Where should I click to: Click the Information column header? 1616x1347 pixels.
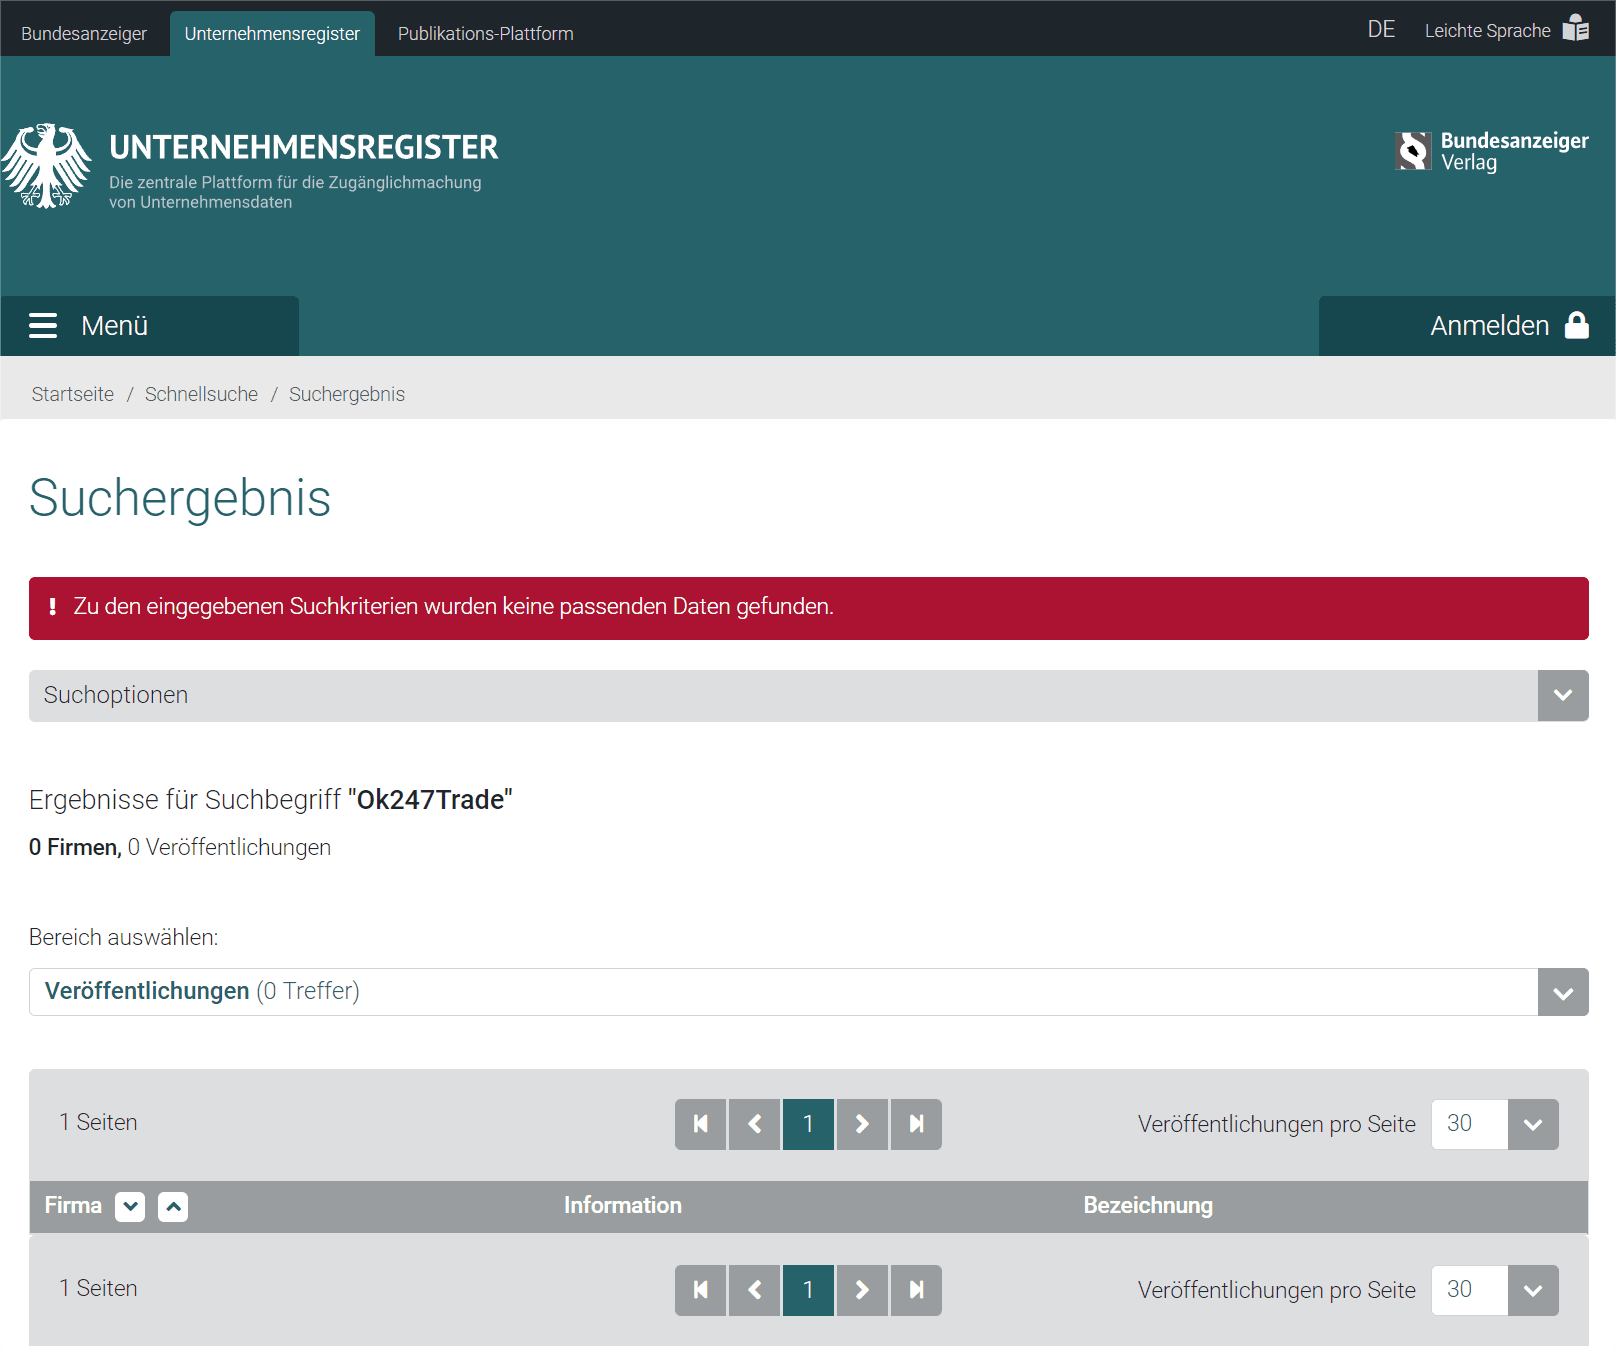(x=622, y=1206)
